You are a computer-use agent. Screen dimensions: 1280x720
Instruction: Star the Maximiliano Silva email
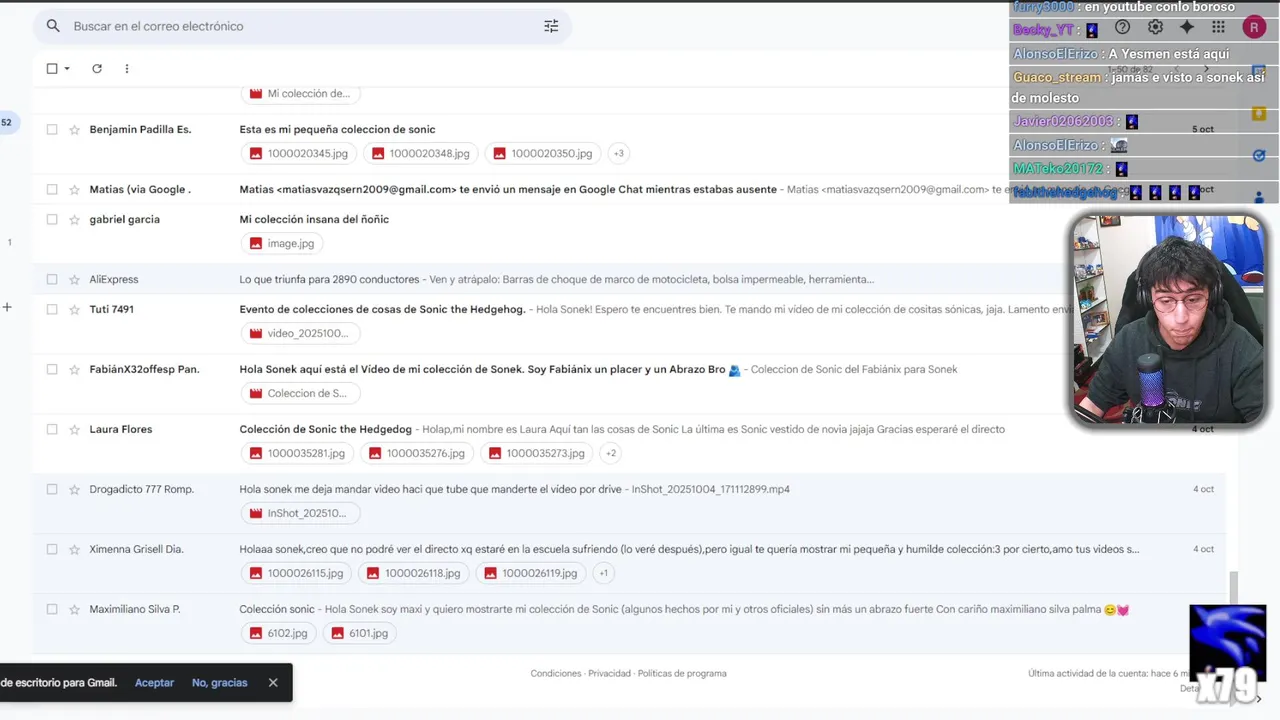(74, 610)
